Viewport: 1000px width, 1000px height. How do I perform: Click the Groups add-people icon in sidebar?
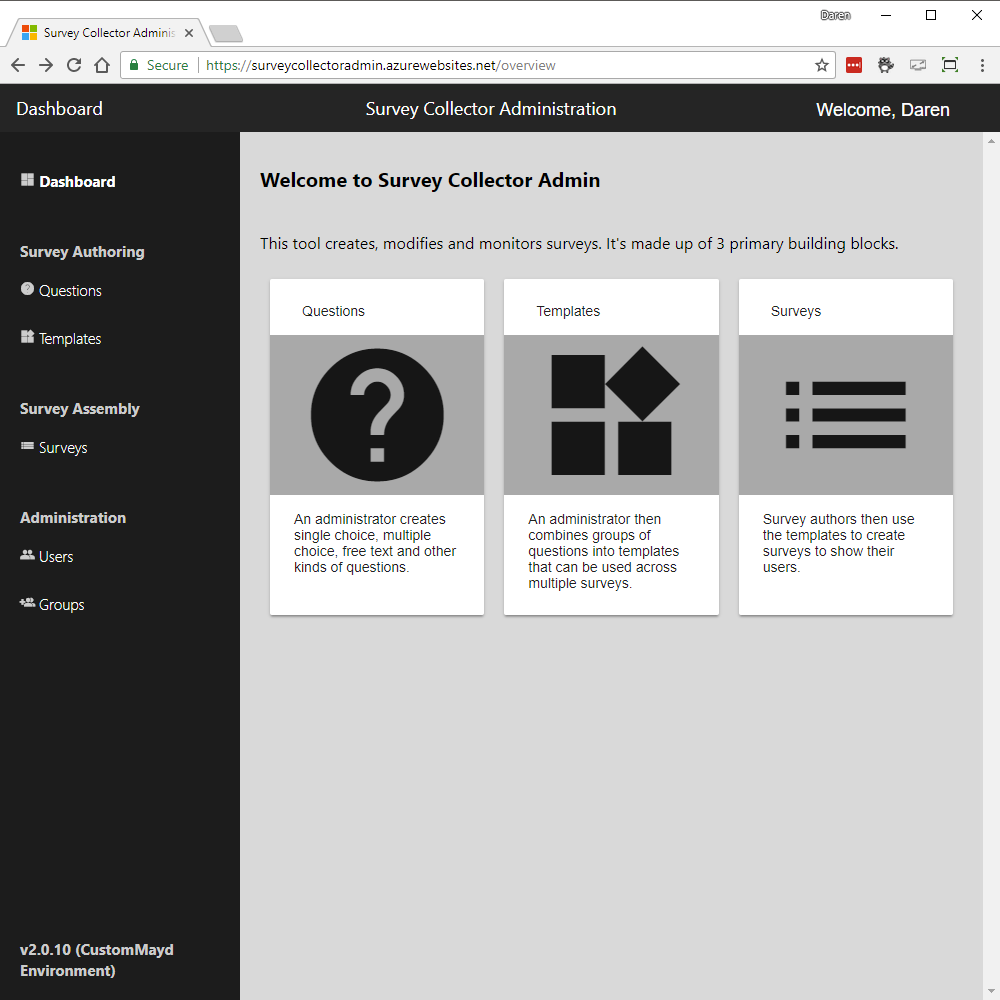(27, 603)
